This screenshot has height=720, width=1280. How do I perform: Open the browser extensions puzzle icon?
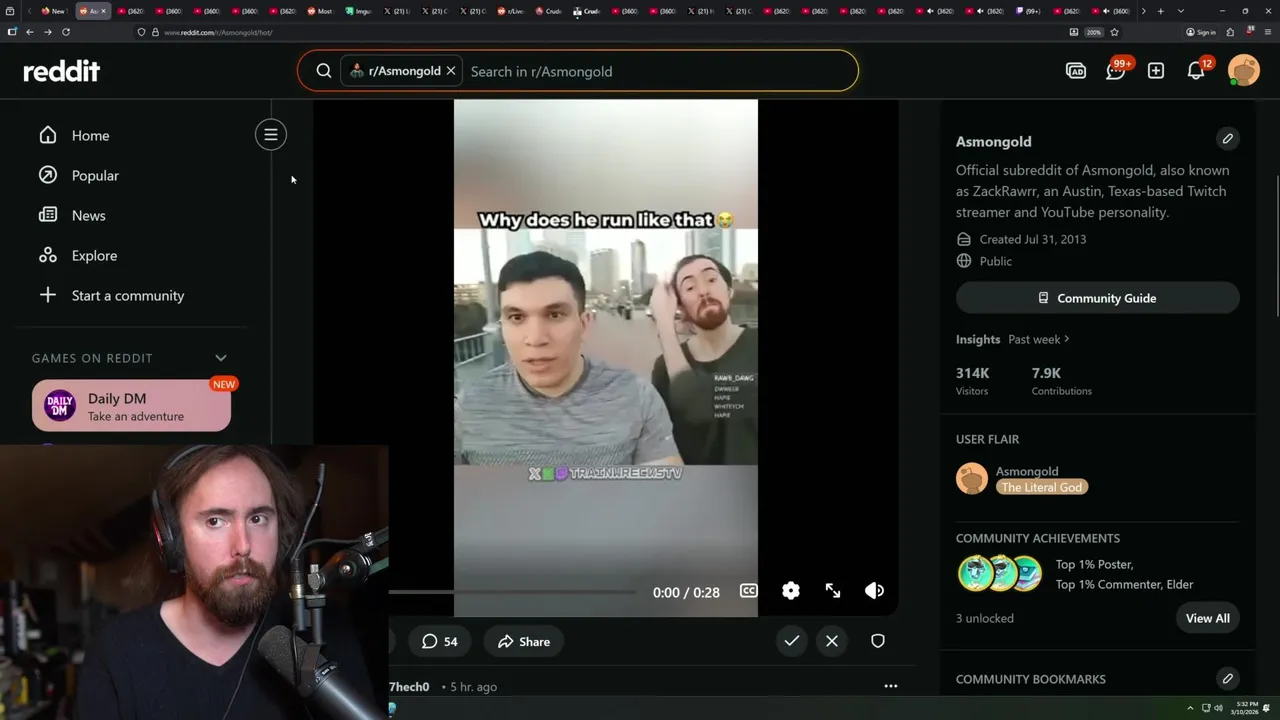click(x=1230, y=32)
